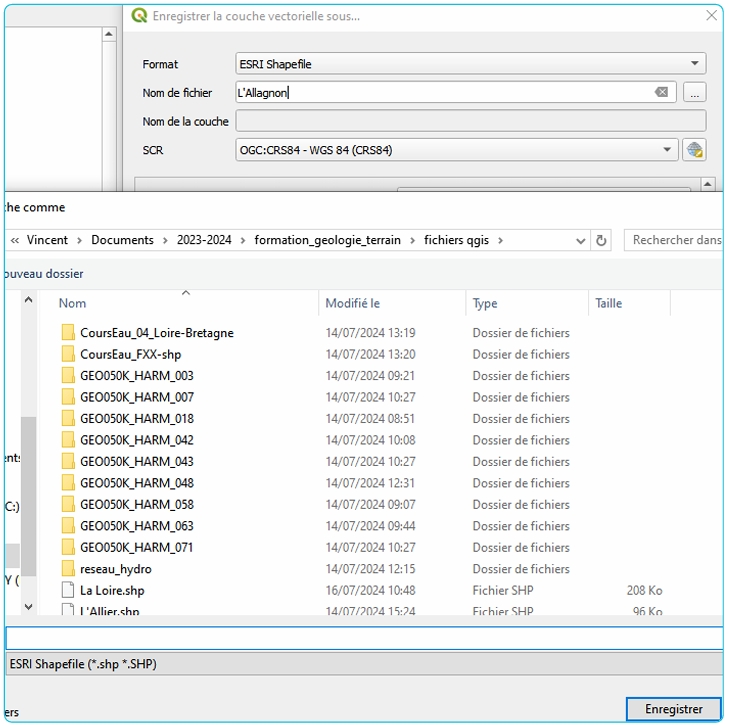This screenshot has height=726, width=729.
Task: Select the GEO050K_HARM_003 folder
Action: [136, 376]
